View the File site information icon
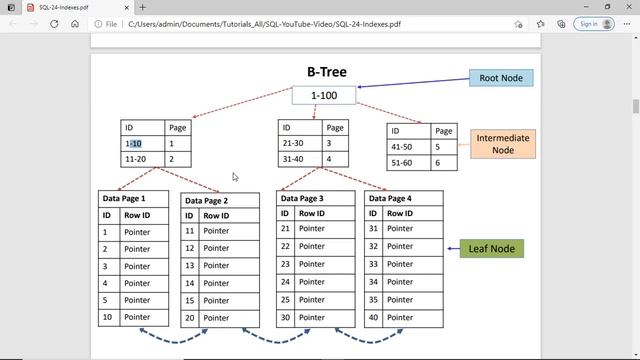This screenshot has width=640, height=360. tap(98, 24)
